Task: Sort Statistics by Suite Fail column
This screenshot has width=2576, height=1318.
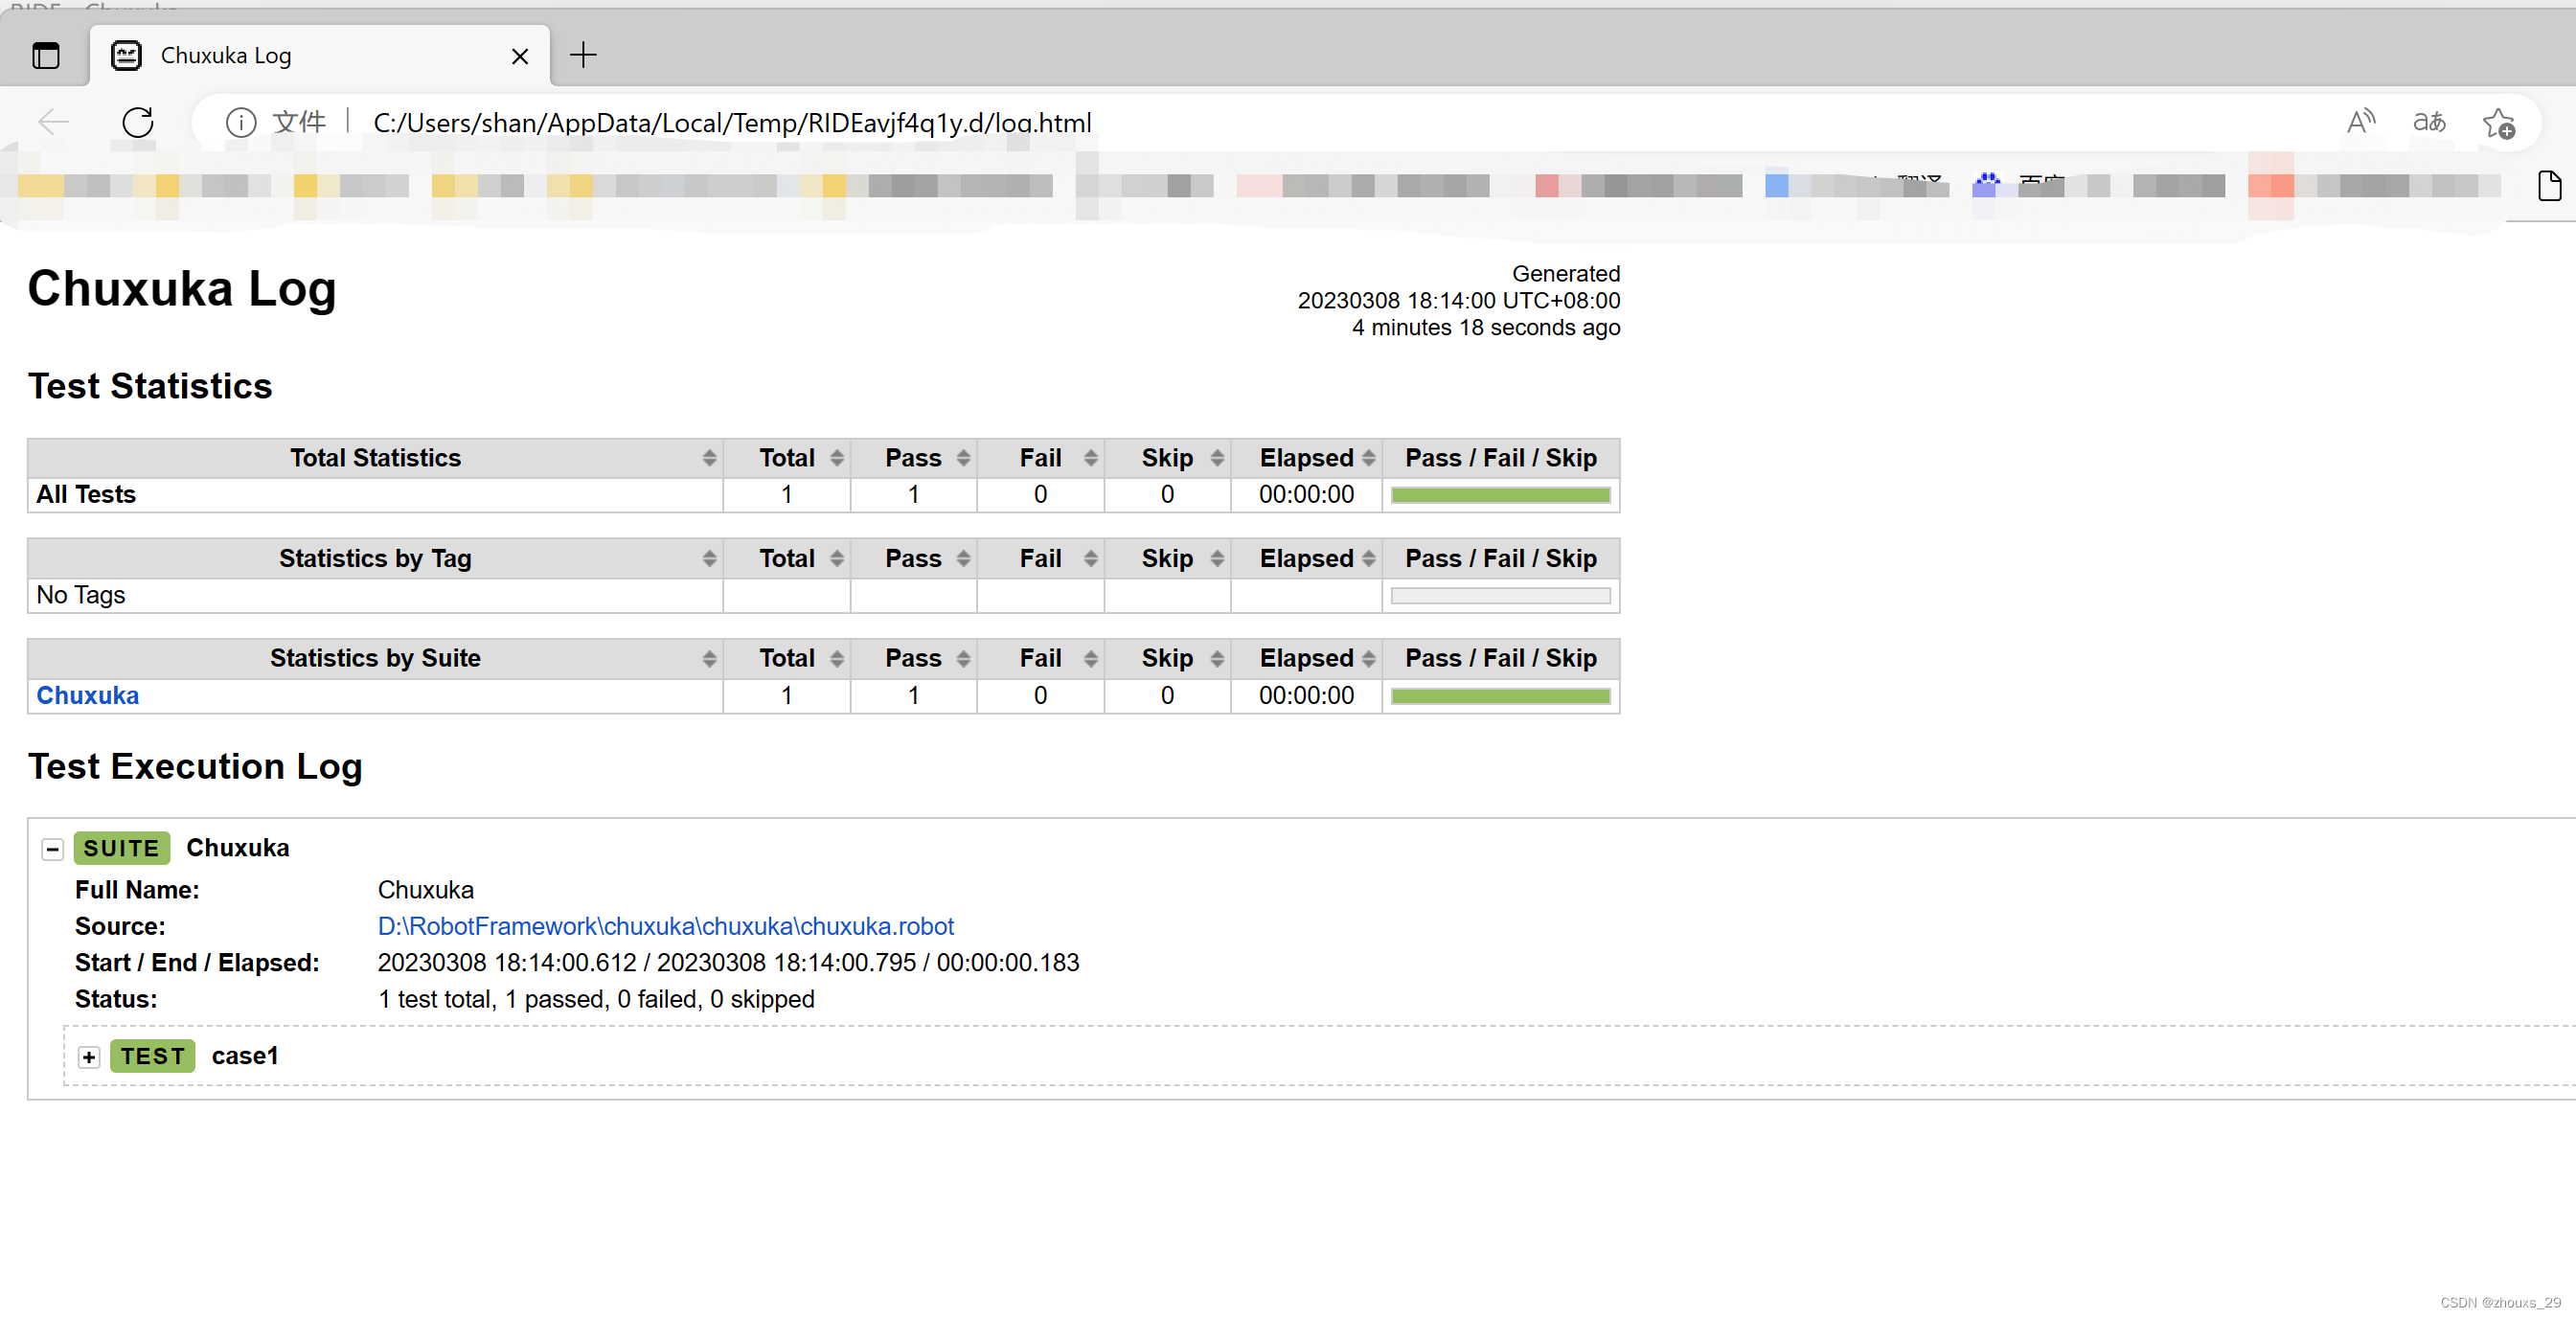Action: 1040,658
